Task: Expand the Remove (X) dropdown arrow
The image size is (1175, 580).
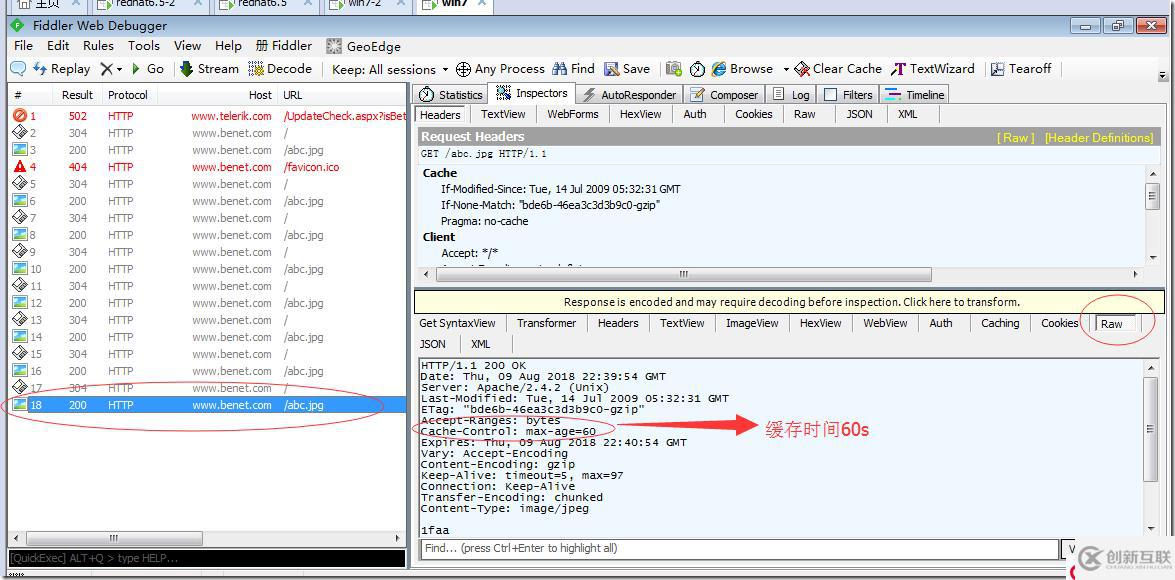Action: pyautogui.click(x=119, y=69)
